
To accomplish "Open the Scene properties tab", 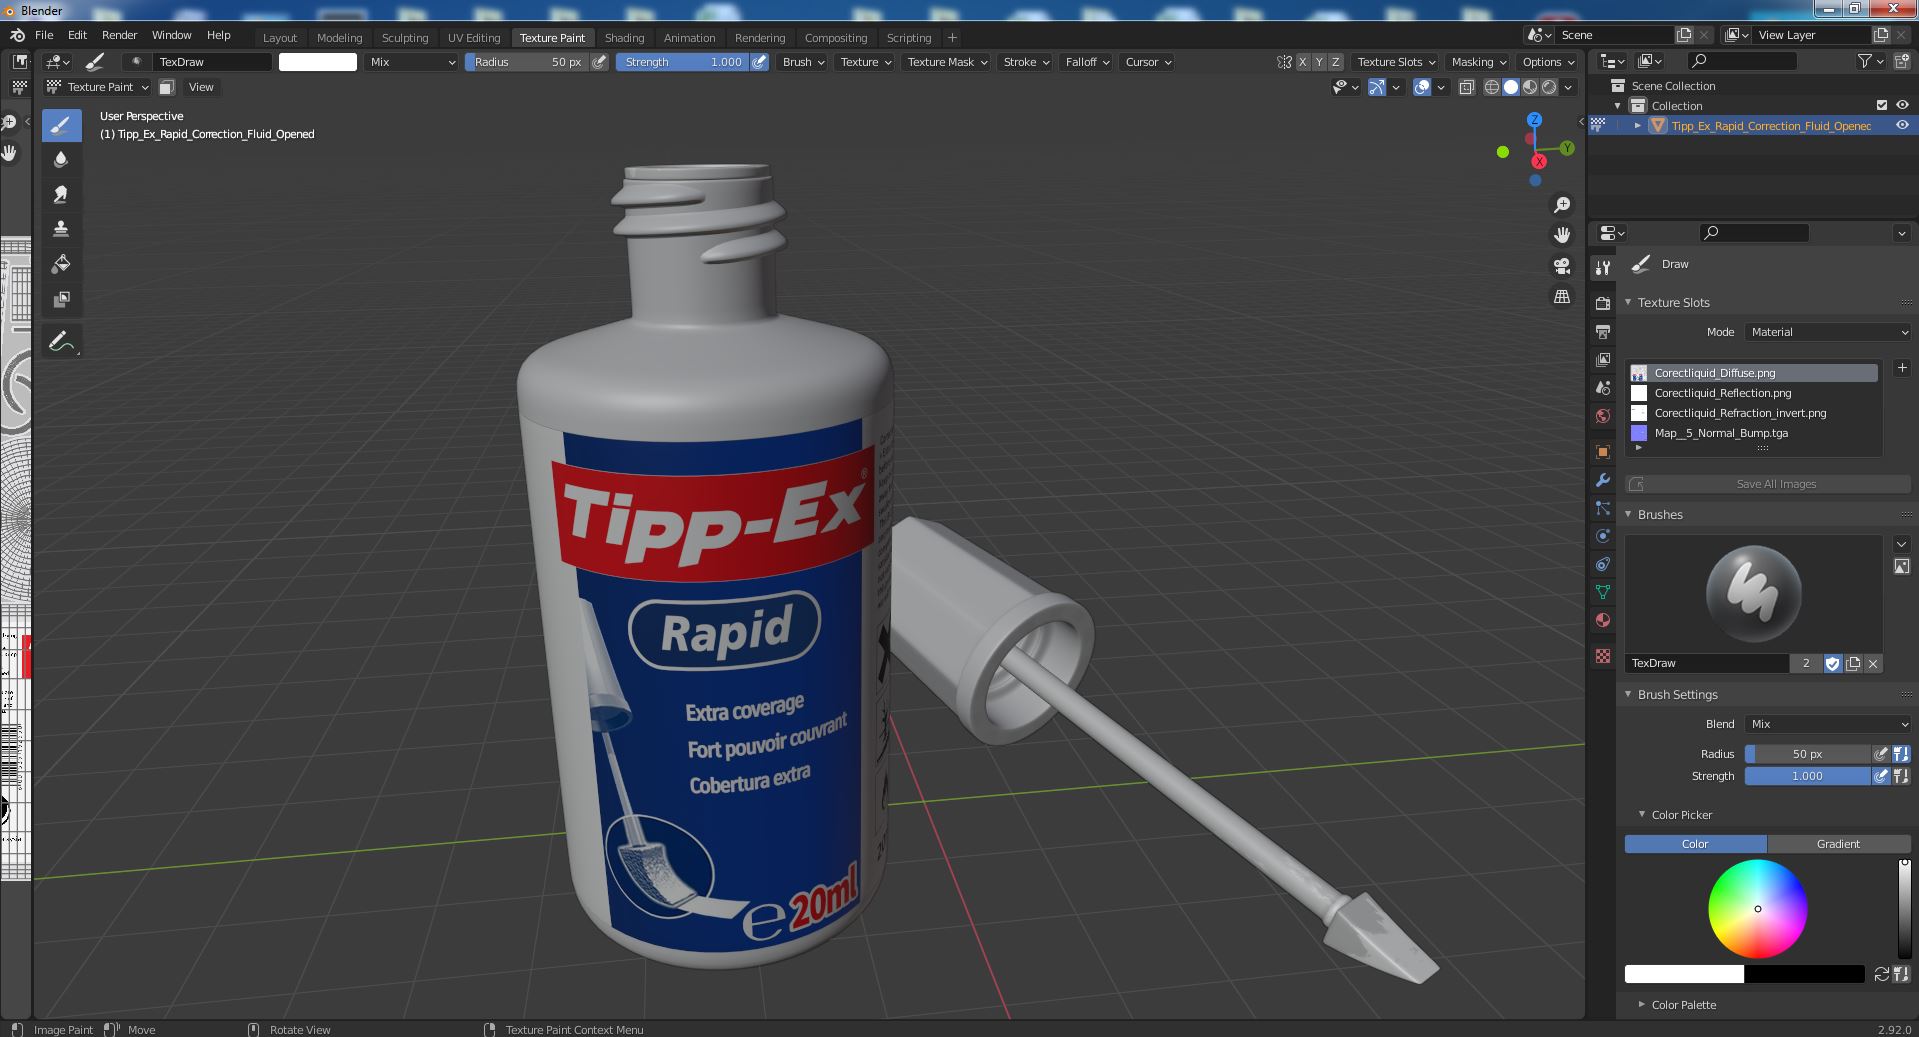I will [1603, 388].
